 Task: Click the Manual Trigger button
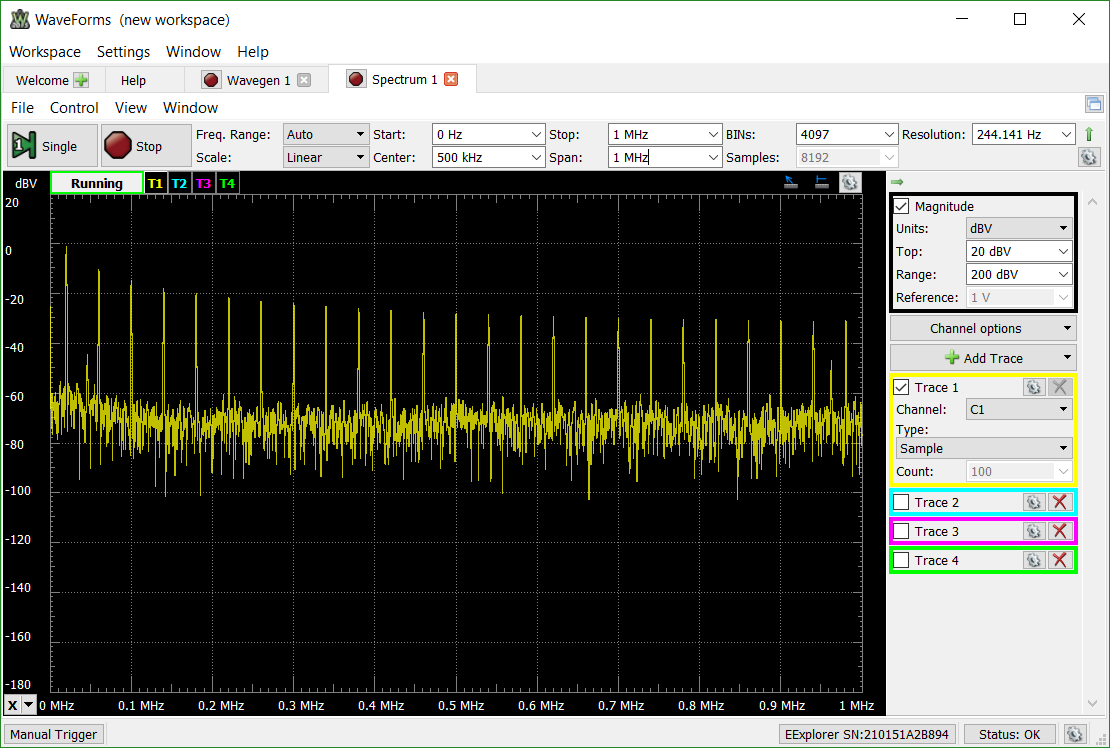(x=54, y=734)
